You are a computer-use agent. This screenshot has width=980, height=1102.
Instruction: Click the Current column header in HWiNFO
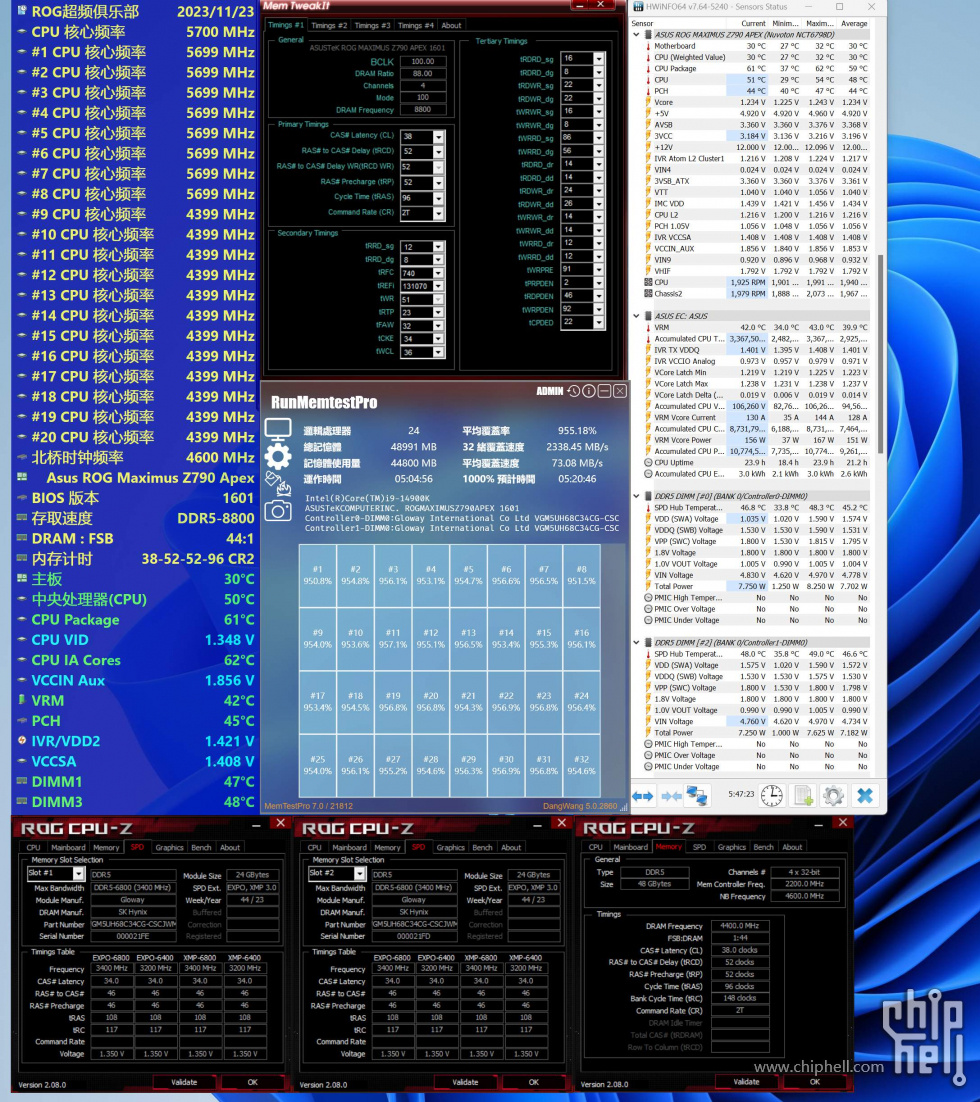pyautogui.click(x=753, y=24)
